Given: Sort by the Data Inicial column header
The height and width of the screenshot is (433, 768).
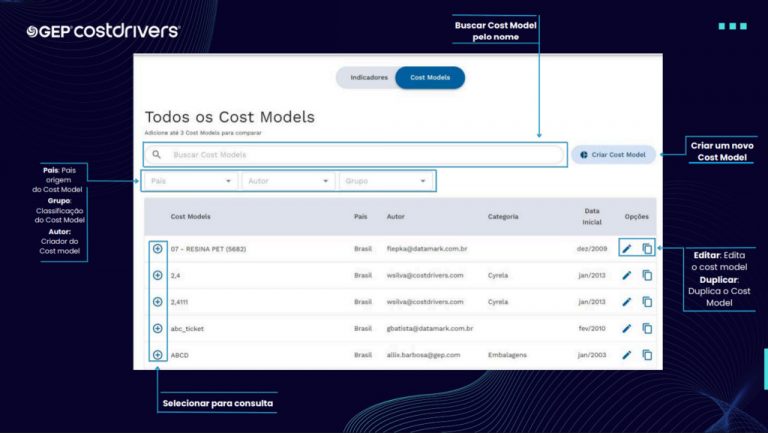Looking at the screenshot, I should [592, 216].
